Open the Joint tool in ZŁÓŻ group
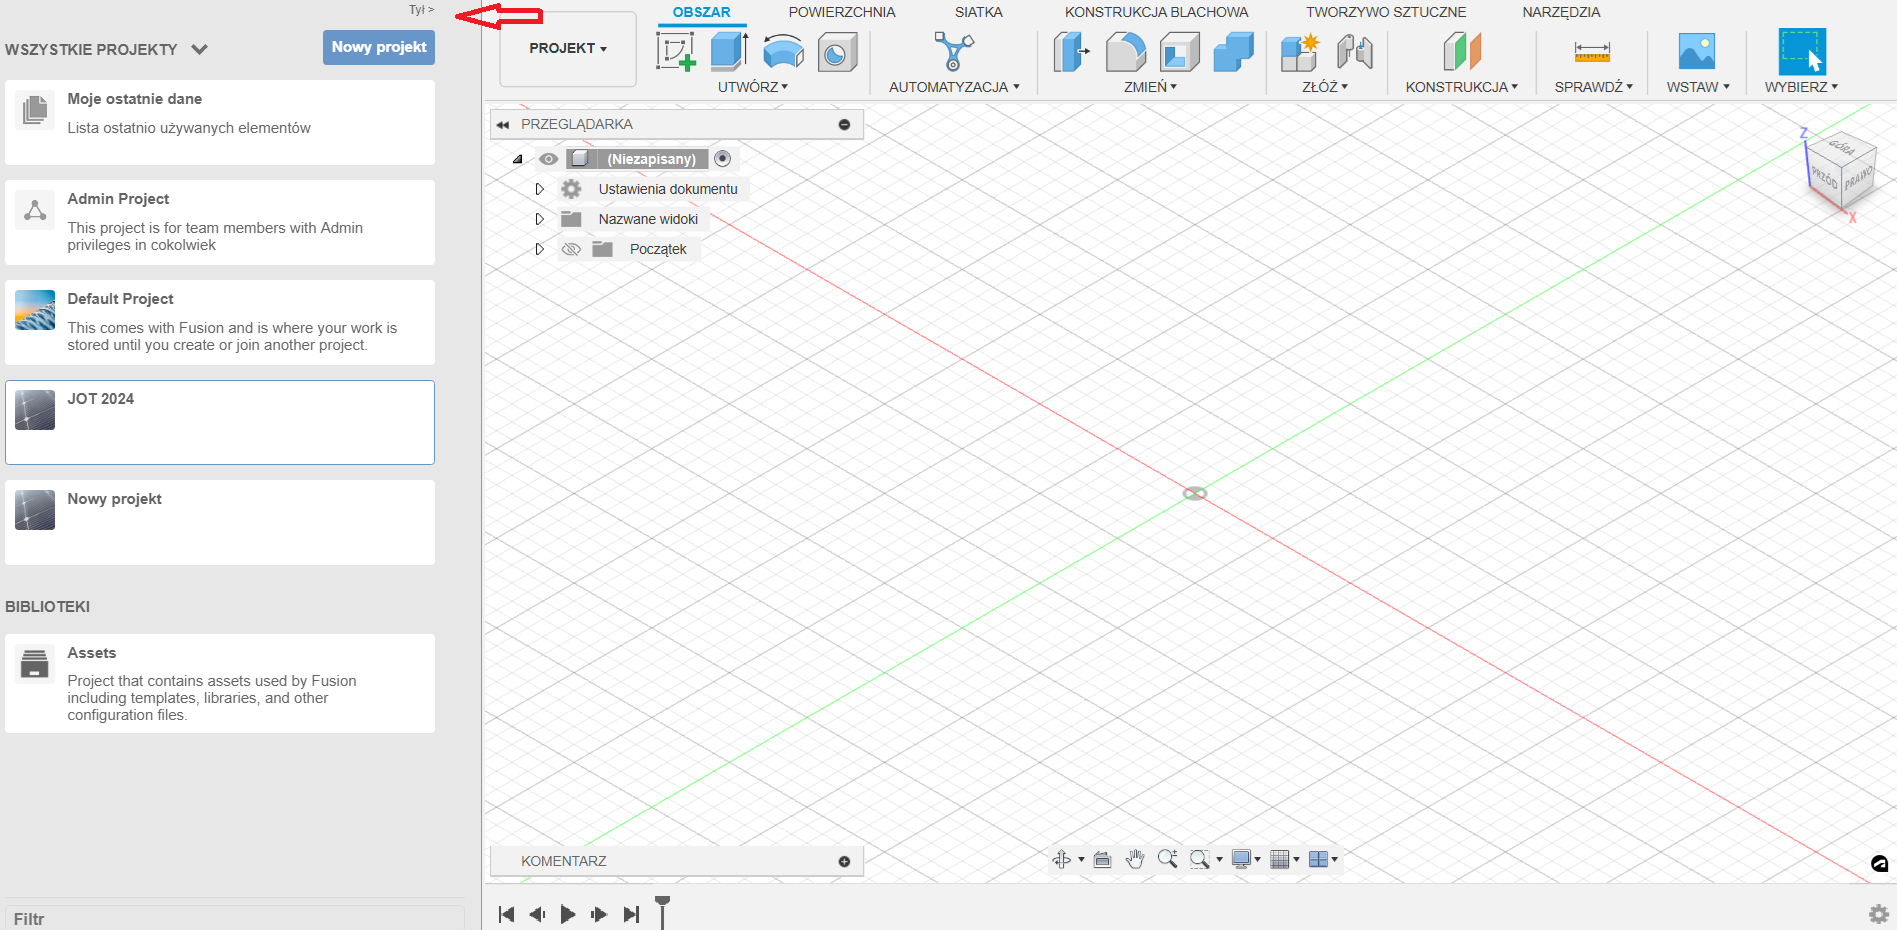The image size is (1897, 930). 1354,51
